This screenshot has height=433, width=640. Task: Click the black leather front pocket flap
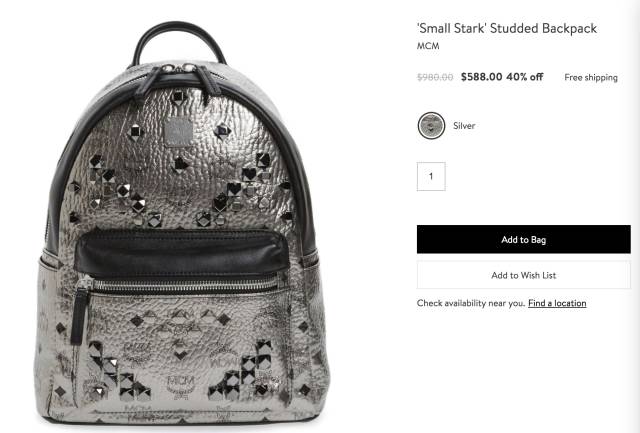(x=182, y=253)
